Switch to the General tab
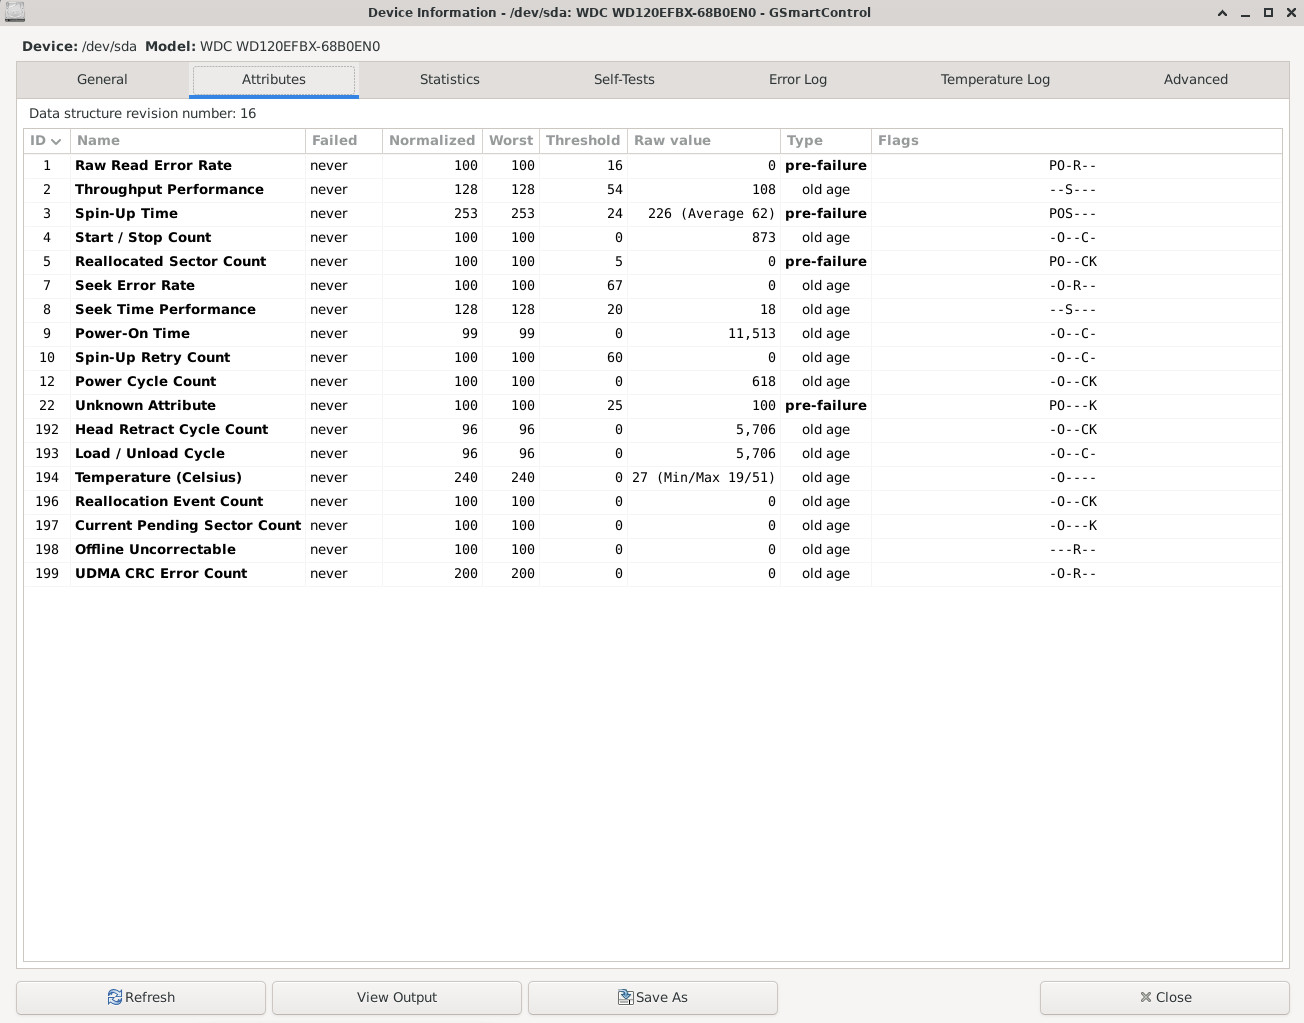This screenshot has height=1023, width=1304. [102, 80]
